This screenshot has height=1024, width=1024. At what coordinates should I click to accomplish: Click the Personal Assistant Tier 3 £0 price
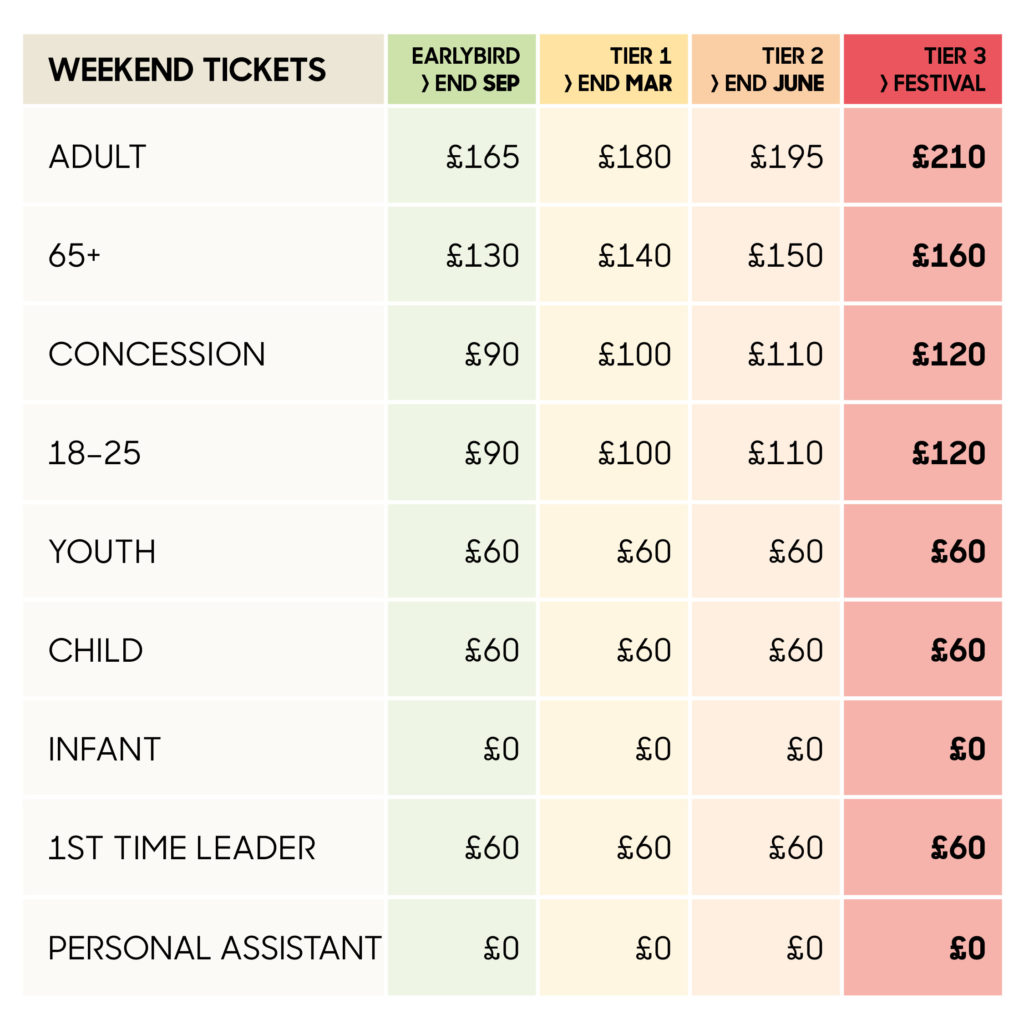click(967, 947)
